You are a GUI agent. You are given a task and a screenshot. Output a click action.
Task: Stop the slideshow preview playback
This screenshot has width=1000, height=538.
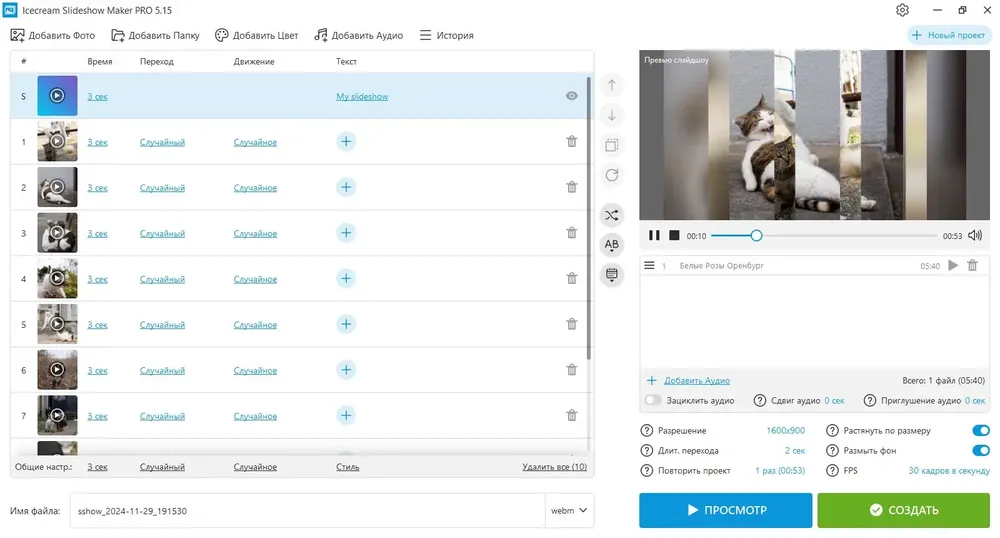coord(674,235)
